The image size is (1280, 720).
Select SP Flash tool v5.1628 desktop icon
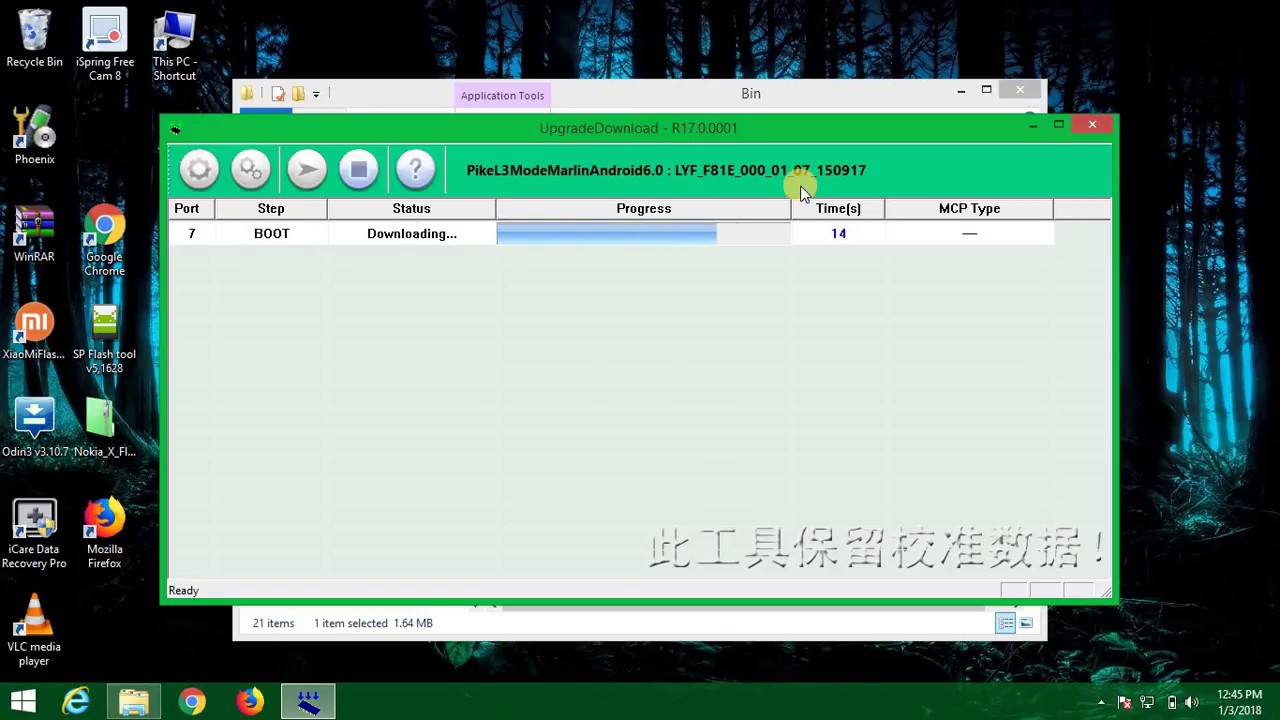pos(104,338)
